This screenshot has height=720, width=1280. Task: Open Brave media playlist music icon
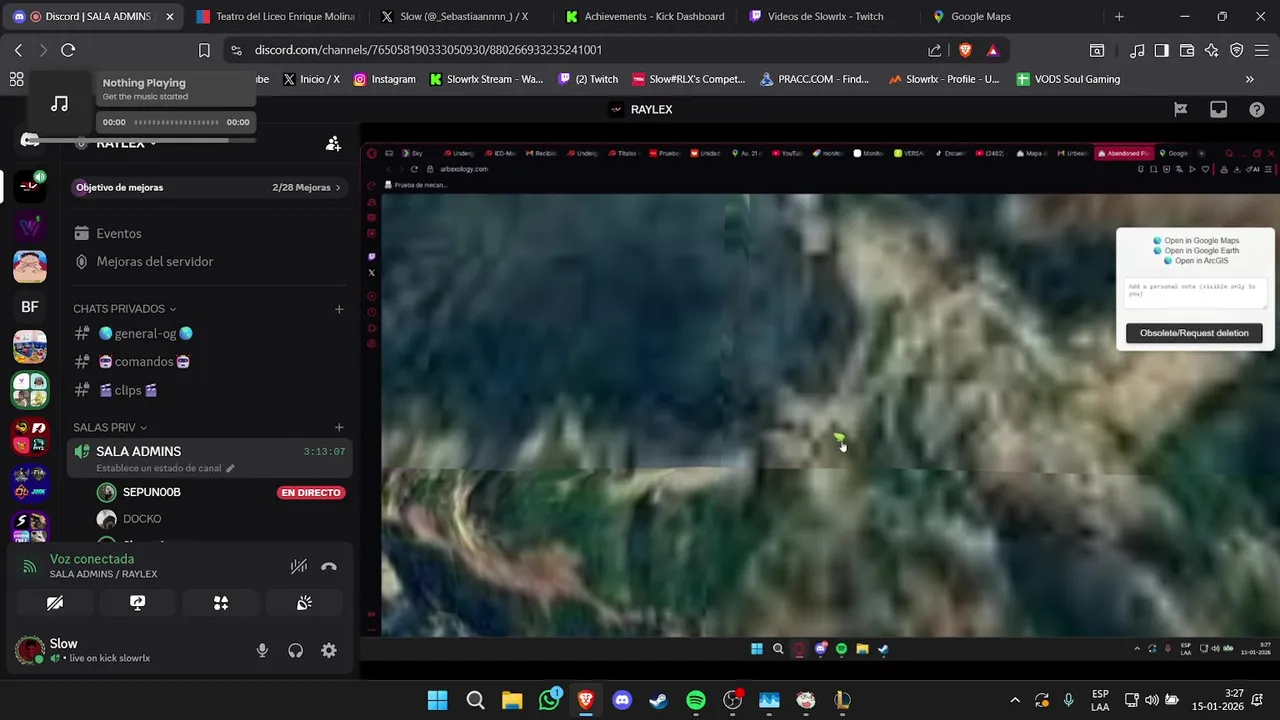(1137, 50)
